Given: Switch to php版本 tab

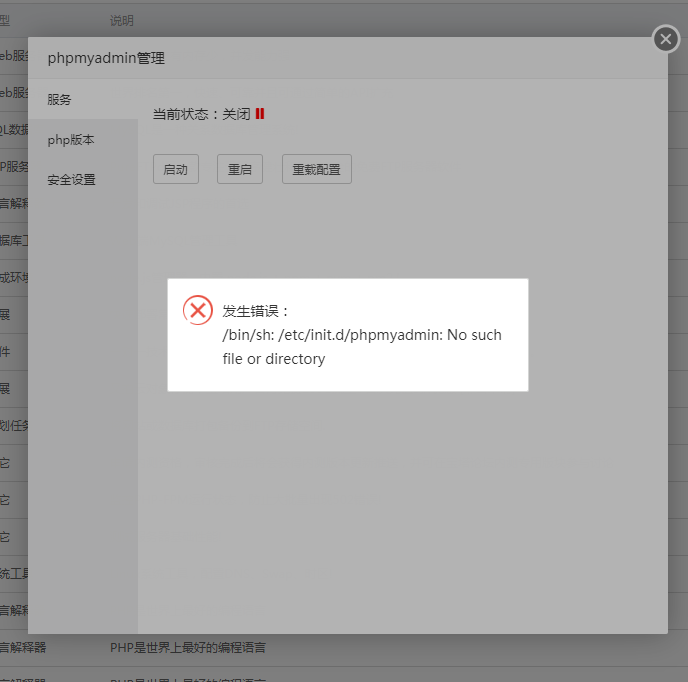Looking at the screenshot, I should point(83,140).
